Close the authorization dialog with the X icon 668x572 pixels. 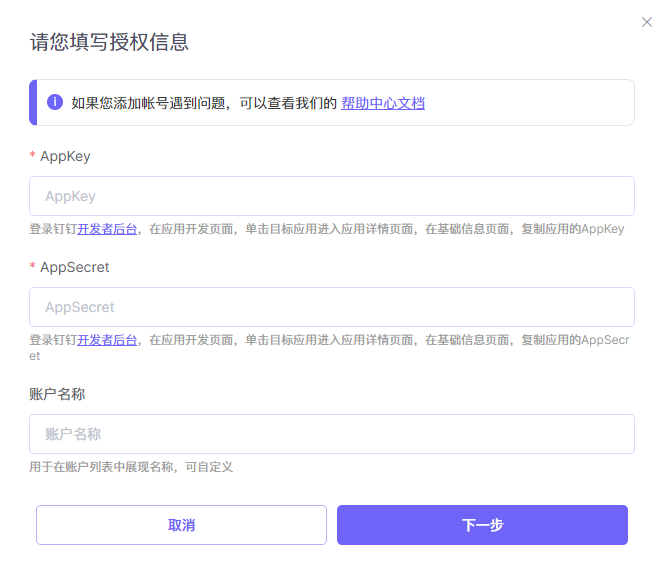(647, 22)
